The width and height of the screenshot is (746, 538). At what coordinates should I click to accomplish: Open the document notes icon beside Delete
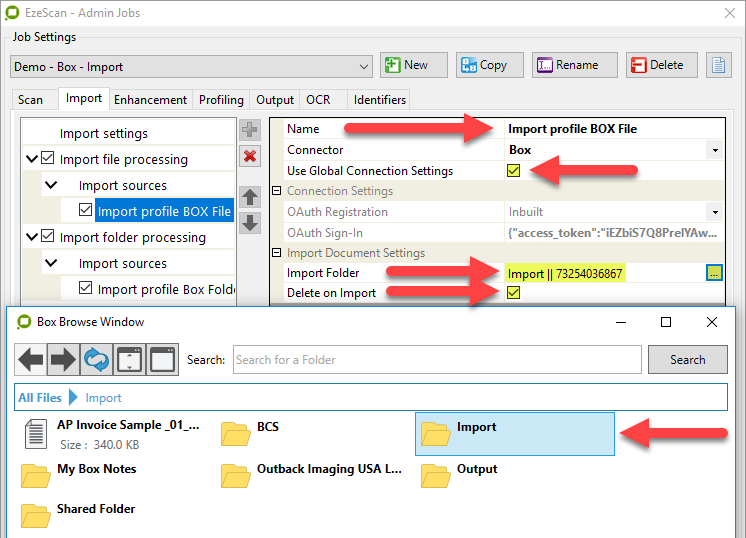[x=718, y=65]
